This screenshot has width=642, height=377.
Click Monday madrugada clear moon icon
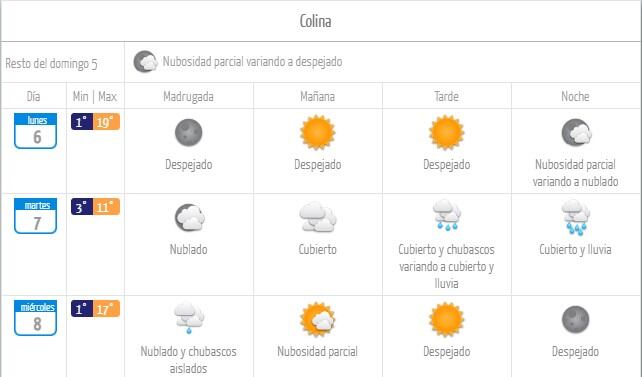(x=188, y=133)
